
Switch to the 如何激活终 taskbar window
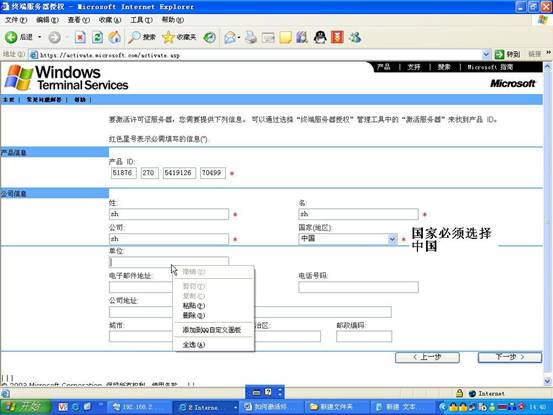(x=271, y=407)
